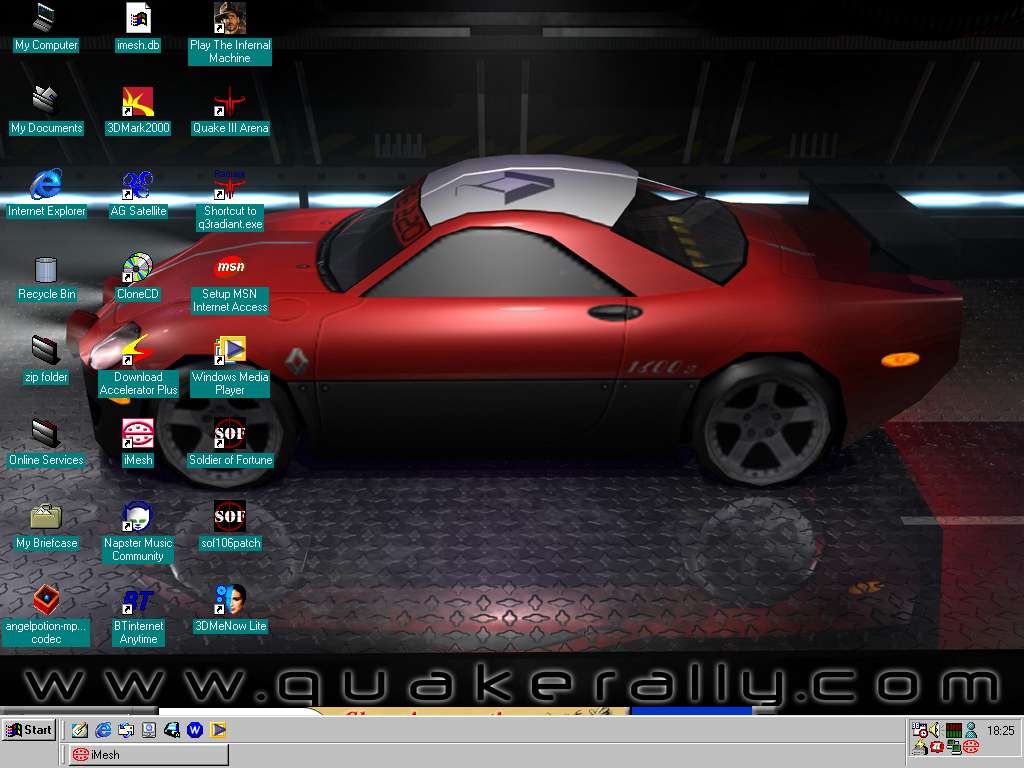This screenshot has height=768, width=1024.
Task: Open the Start menu
Action: tap(29, 730)
